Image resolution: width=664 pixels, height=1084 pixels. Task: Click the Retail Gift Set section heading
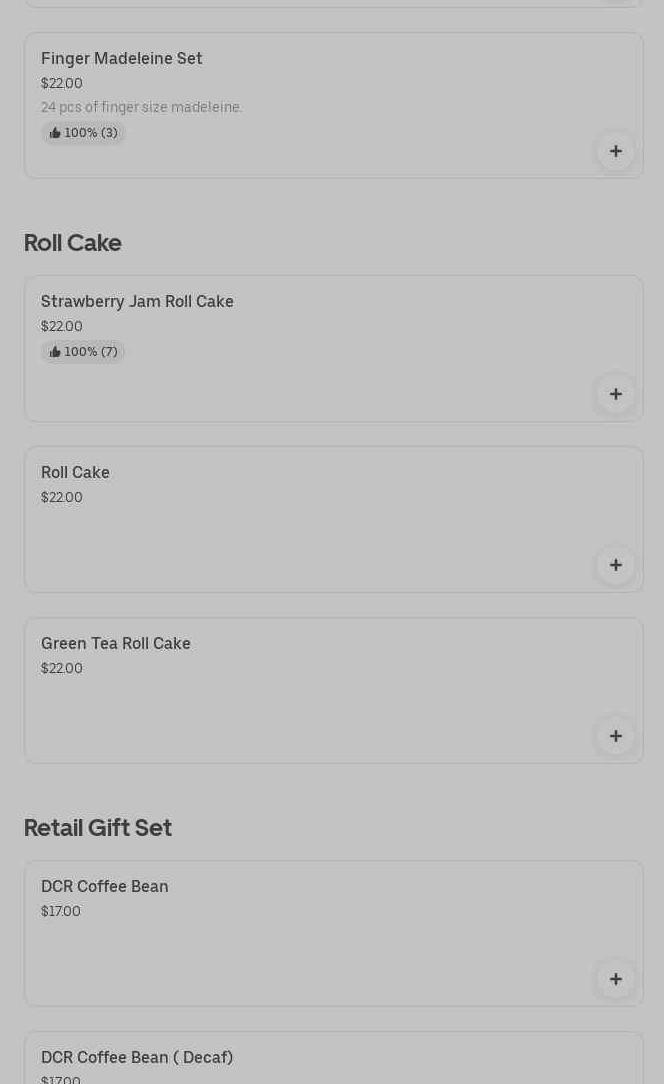98,828
